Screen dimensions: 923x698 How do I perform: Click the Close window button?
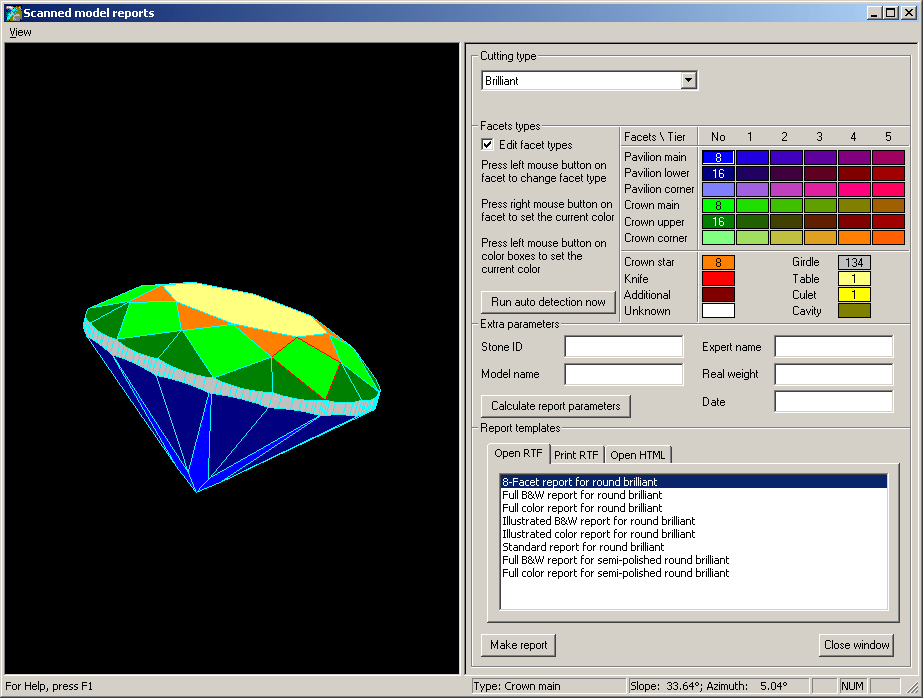856,645
